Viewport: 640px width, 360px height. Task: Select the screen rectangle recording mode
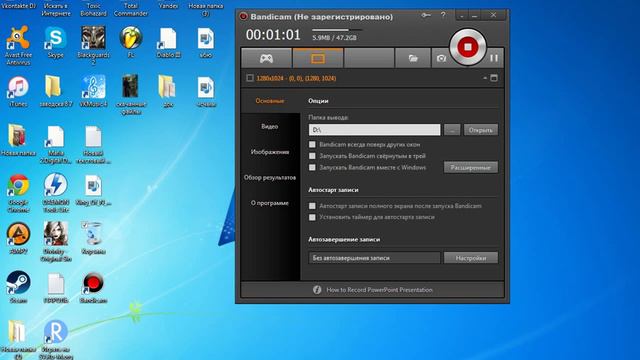[x=318, y=58]
